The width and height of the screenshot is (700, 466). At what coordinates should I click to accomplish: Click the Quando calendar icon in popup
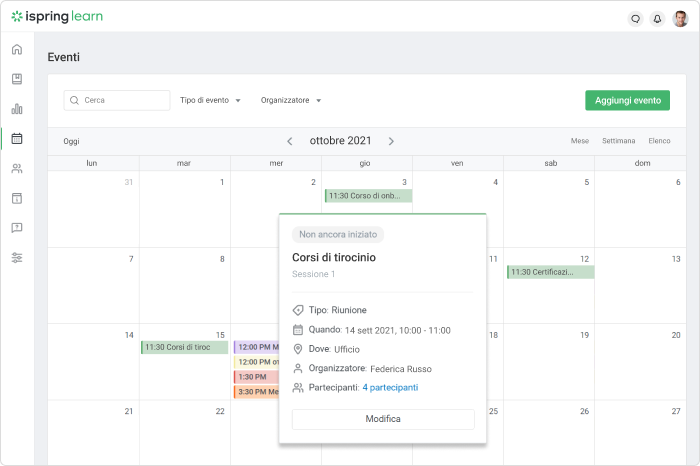click(298, 330)
